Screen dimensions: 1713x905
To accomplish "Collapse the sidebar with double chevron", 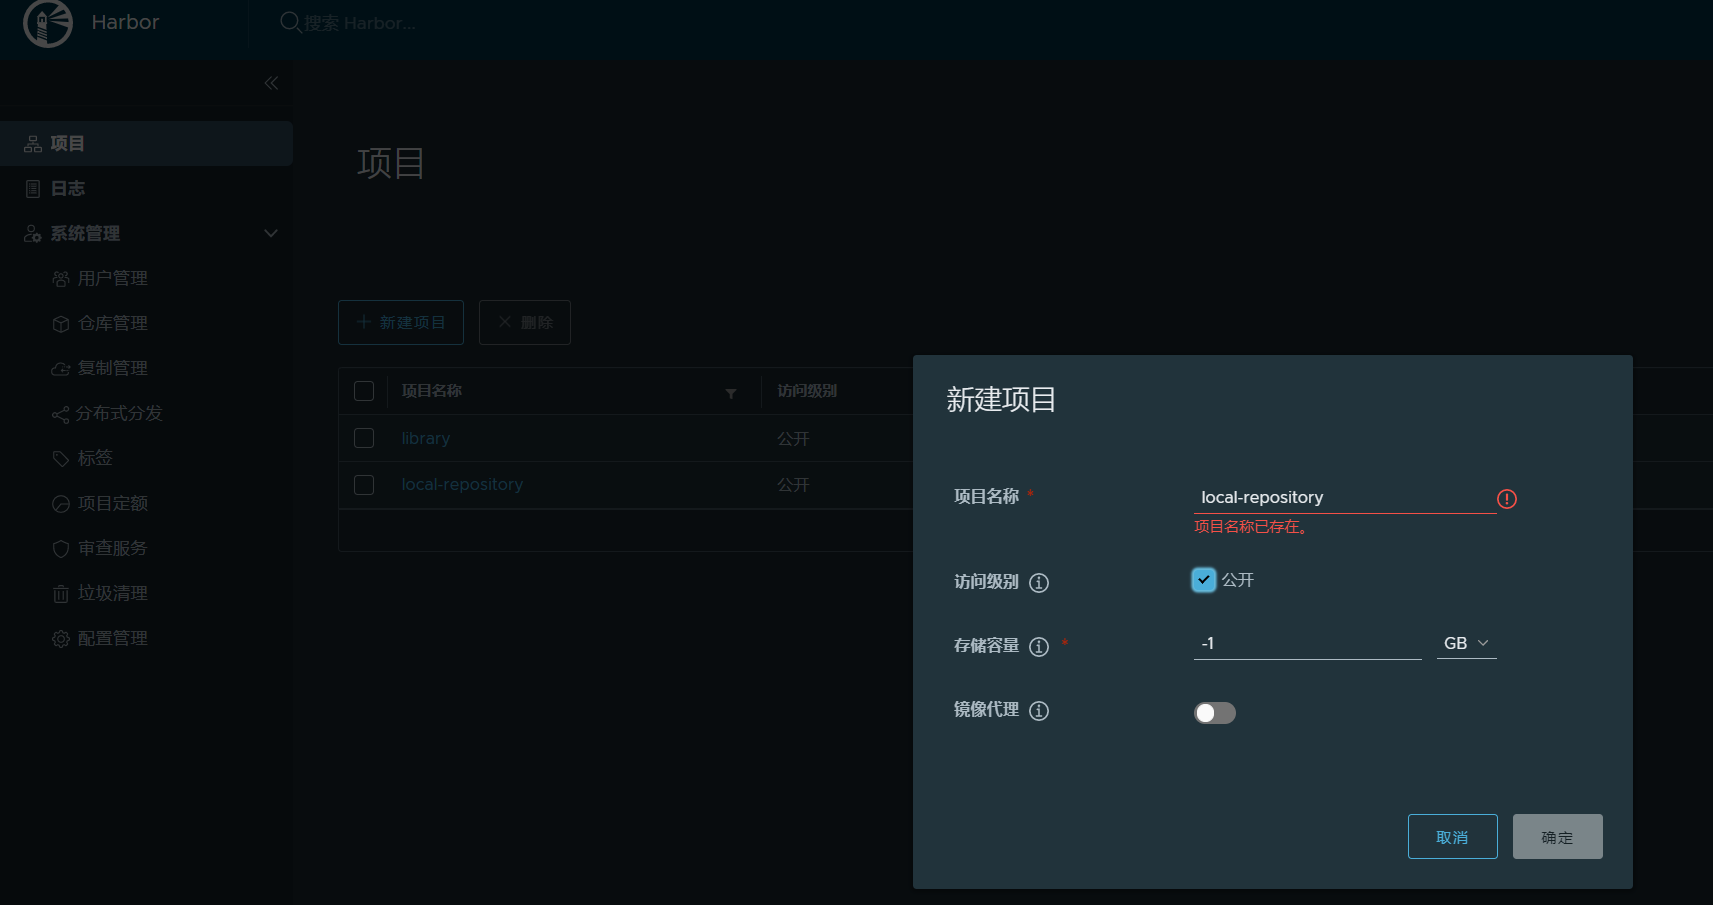I will click(270, 84).
